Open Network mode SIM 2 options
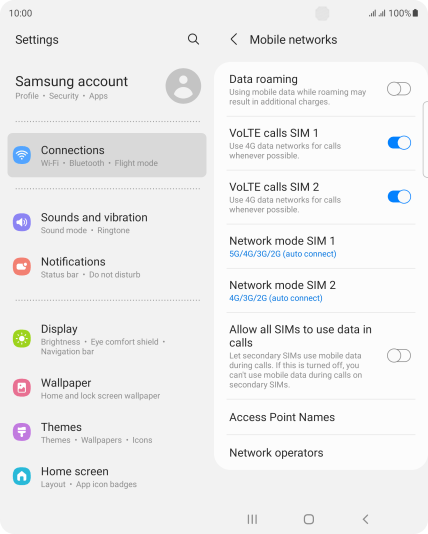Image resolution: width=428 pixels, height=534 pixels. click(321, 291)
